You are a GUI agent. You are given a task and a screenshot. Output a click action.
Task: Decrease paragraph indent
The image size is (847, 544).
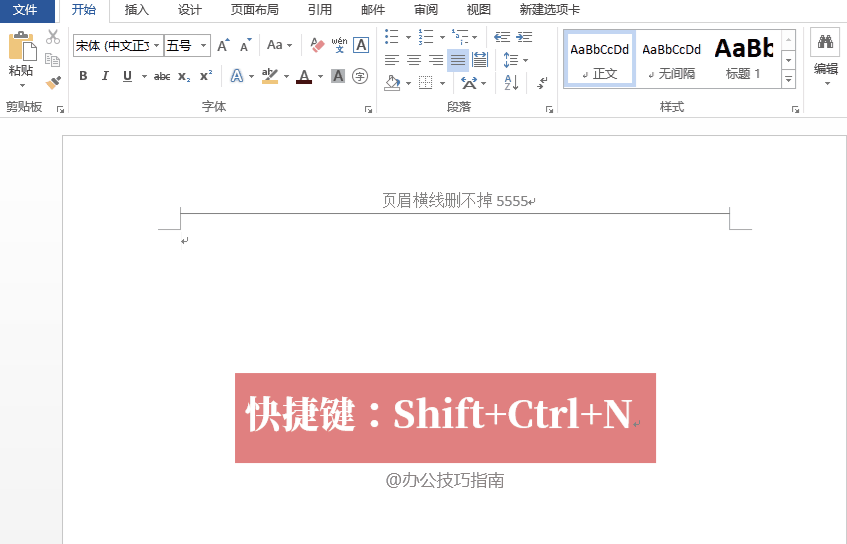(x=502, y=37)
